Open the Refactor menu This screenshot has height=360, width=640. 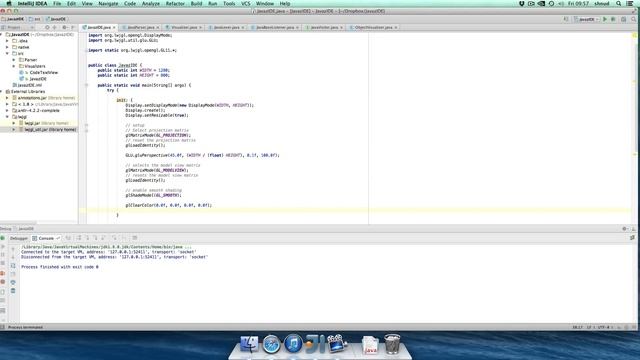175,4
